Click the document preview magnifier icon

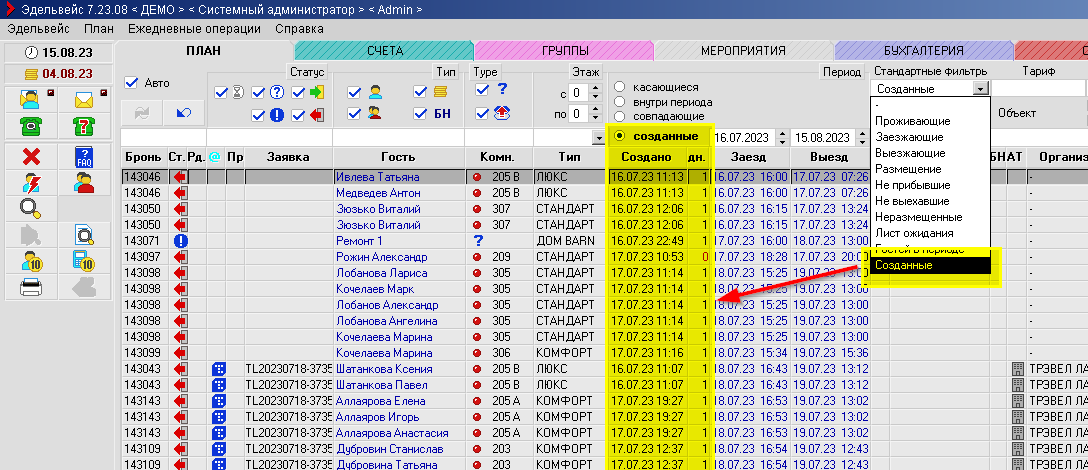(83, 235)
